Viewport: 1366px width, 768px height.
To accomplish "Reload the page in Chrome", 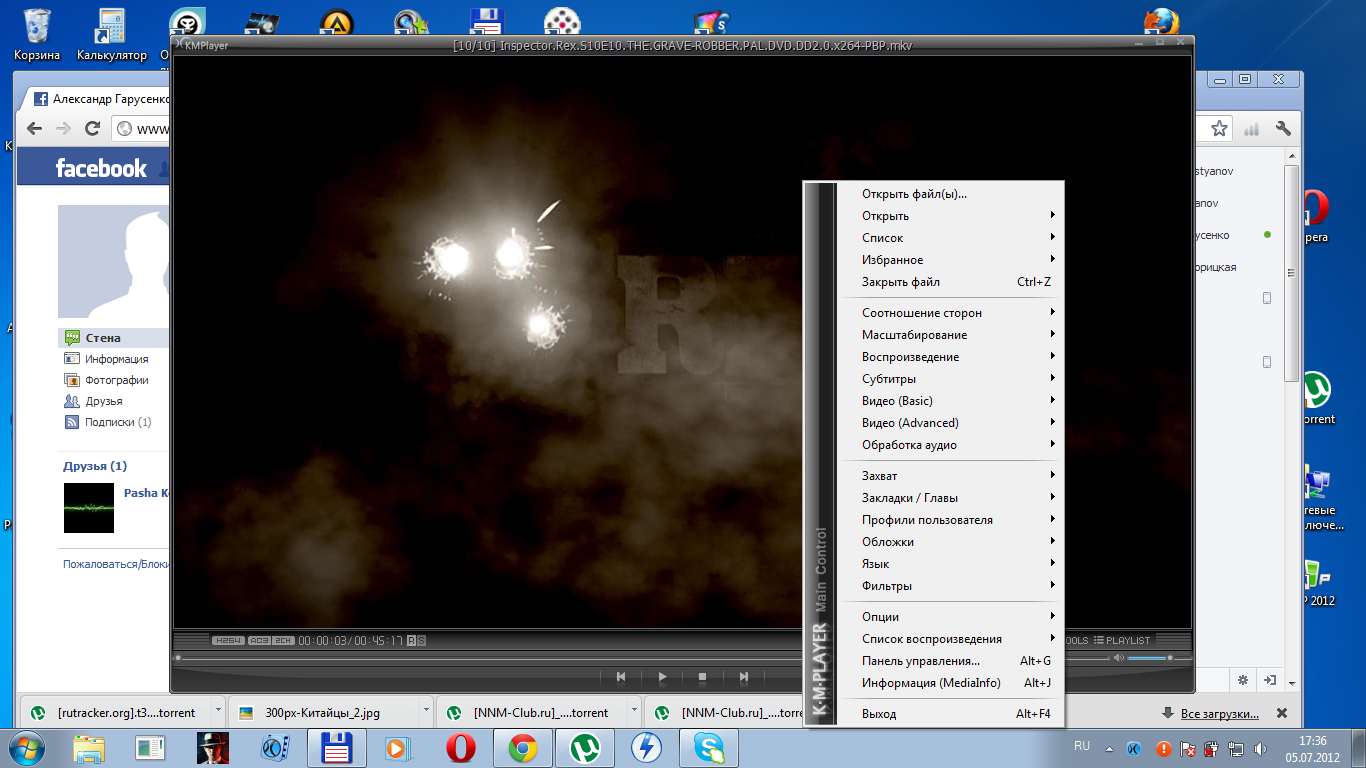I will tap(92, 128).
